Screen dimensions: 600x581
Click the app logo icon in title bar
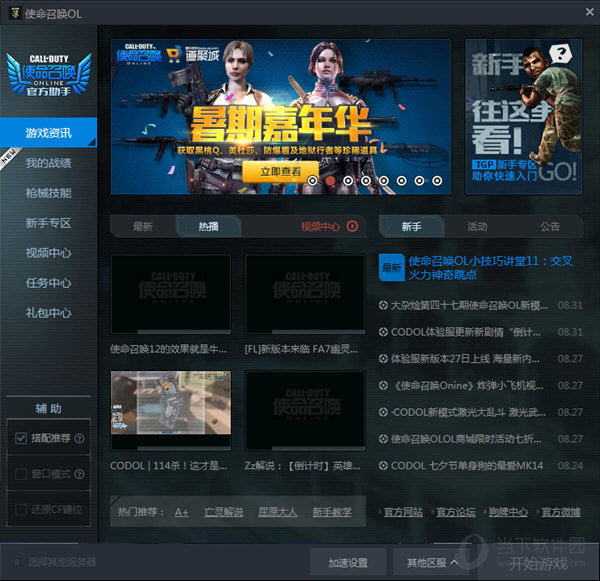point(15,13)
